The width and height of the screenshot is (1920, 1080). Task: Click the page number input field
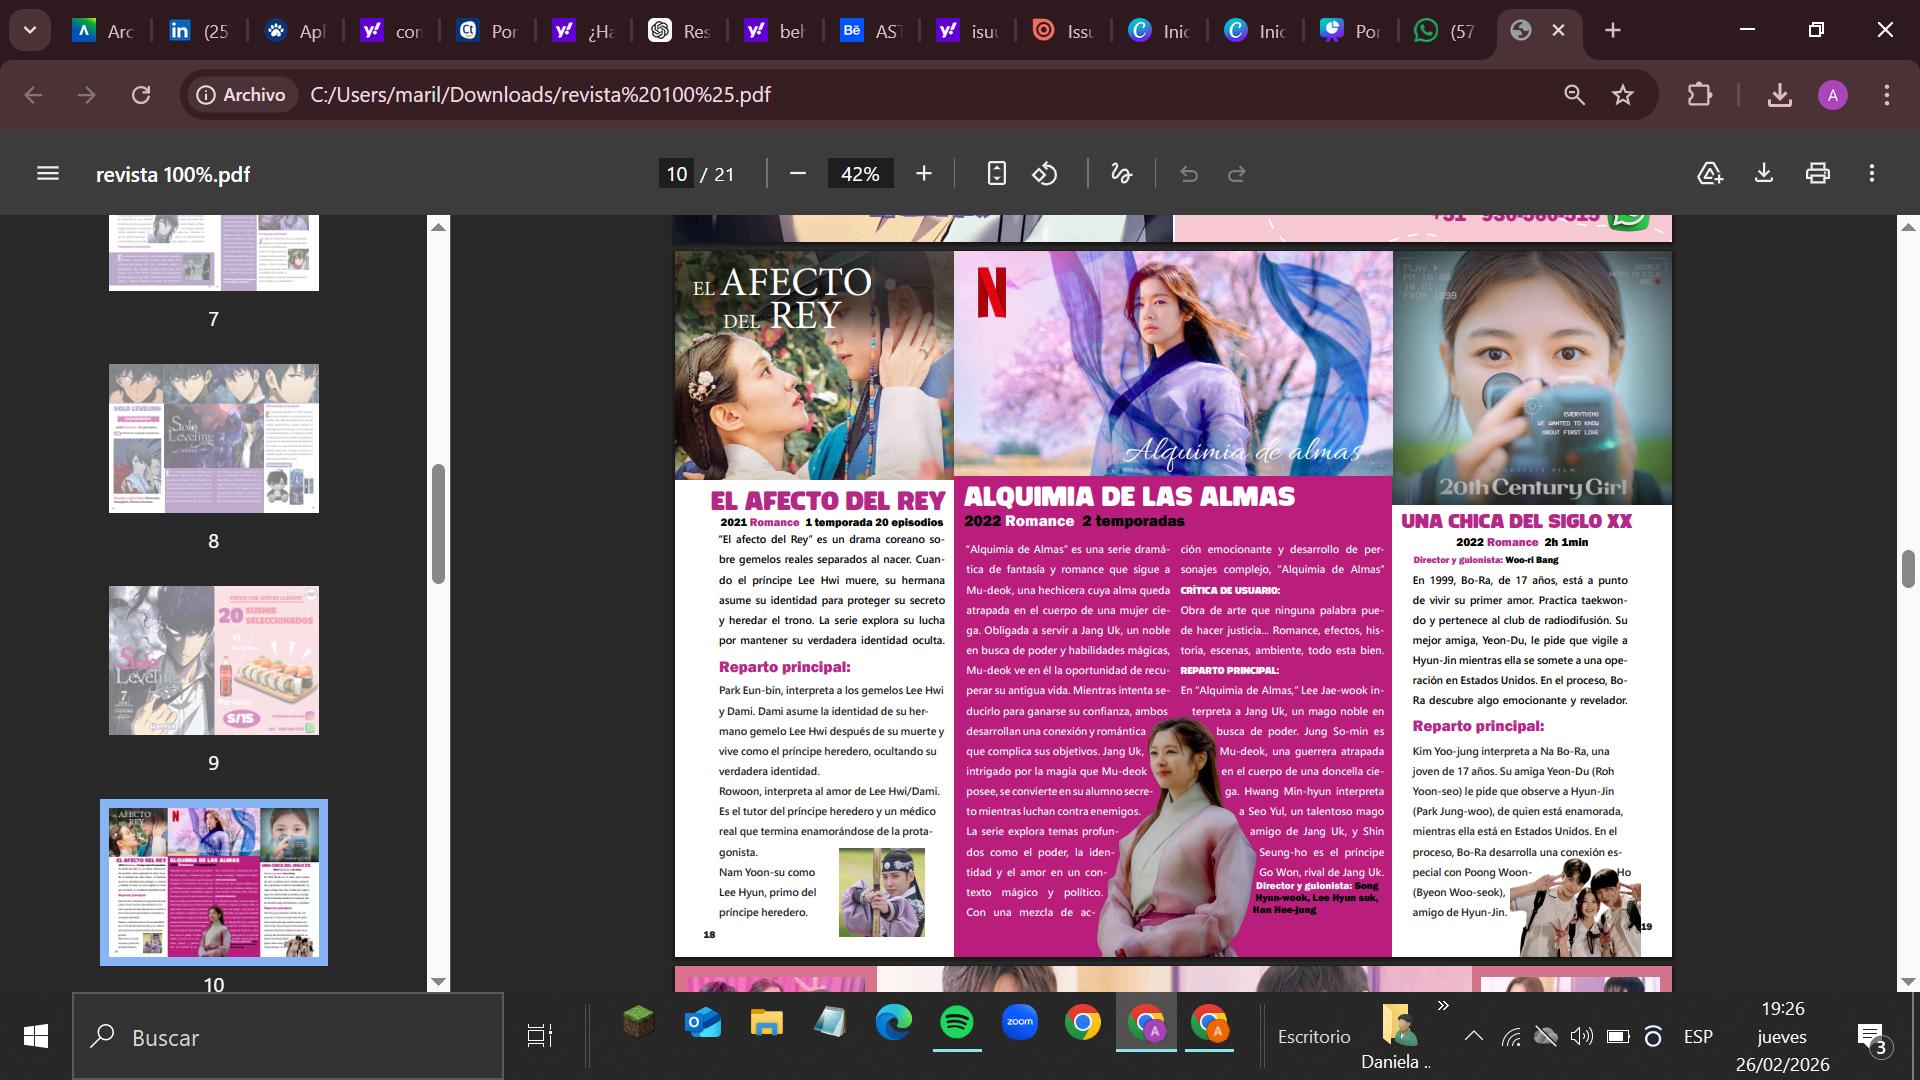[677, 174]
